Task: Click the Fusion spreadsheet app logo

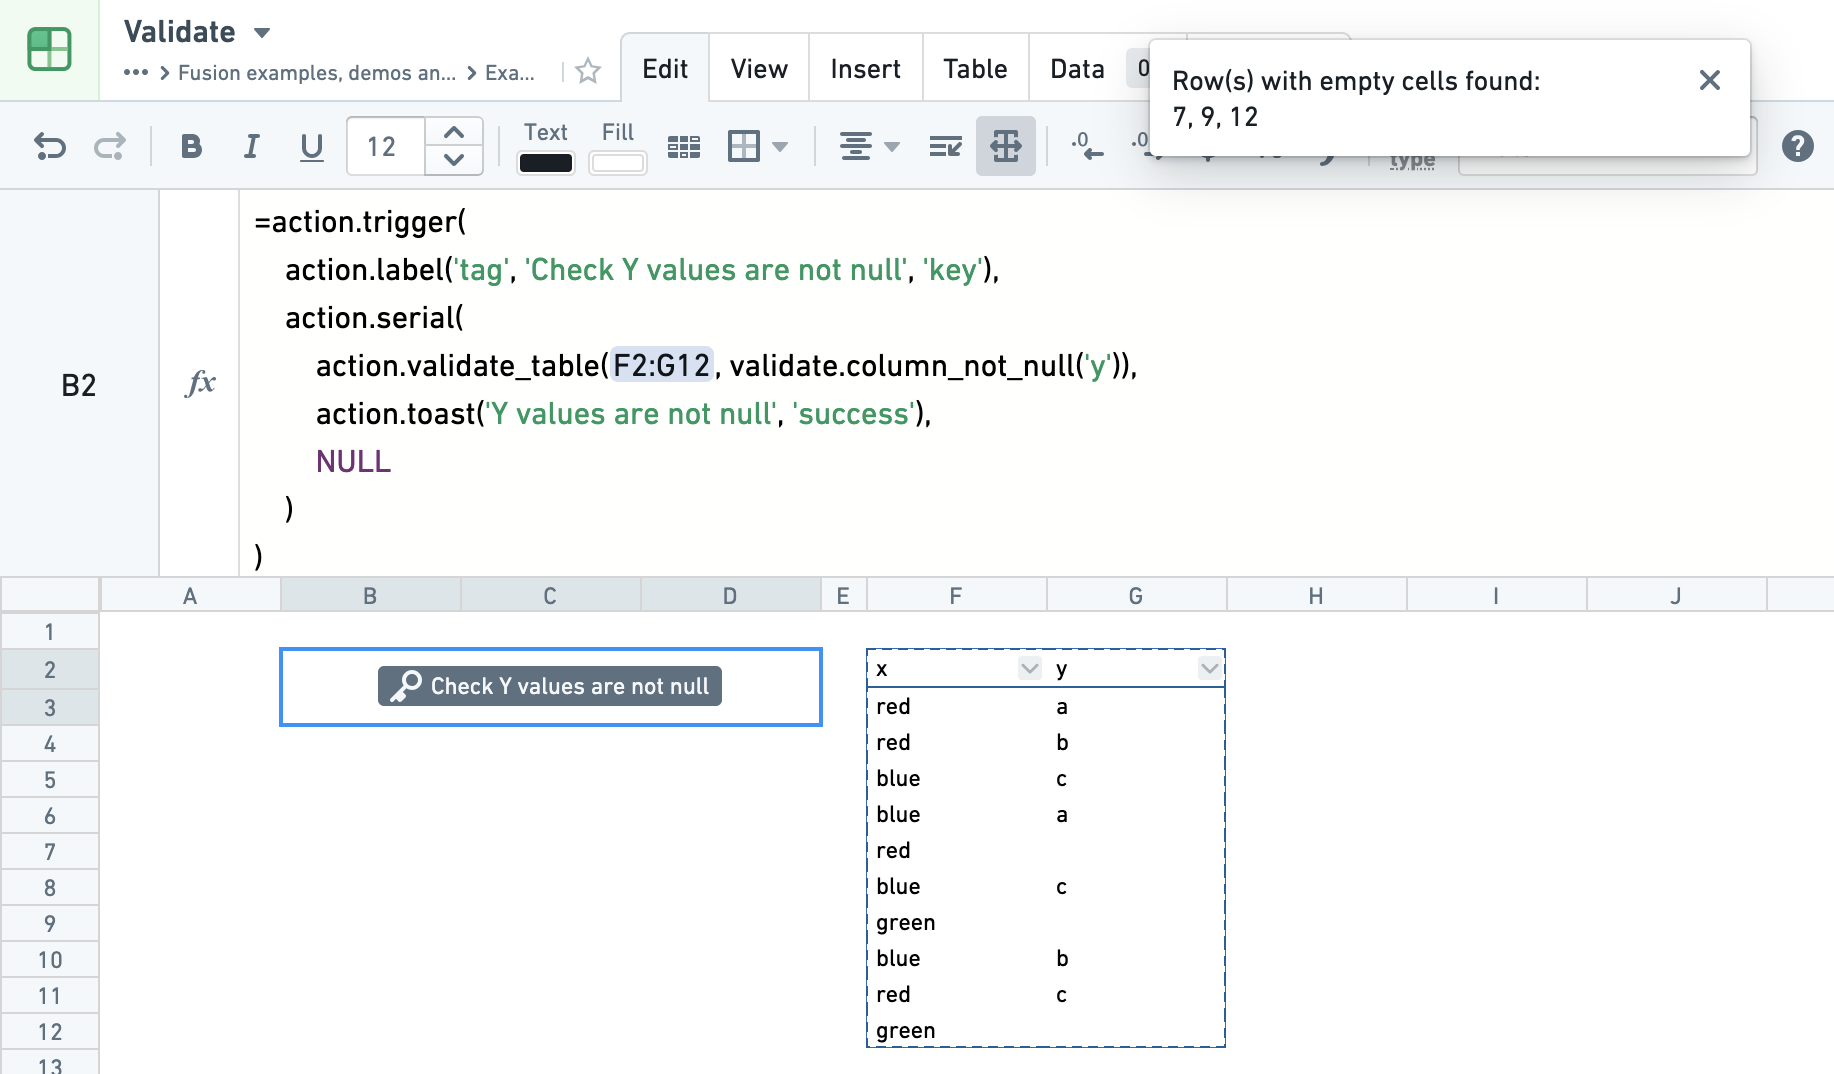Action: coord(49,49)
